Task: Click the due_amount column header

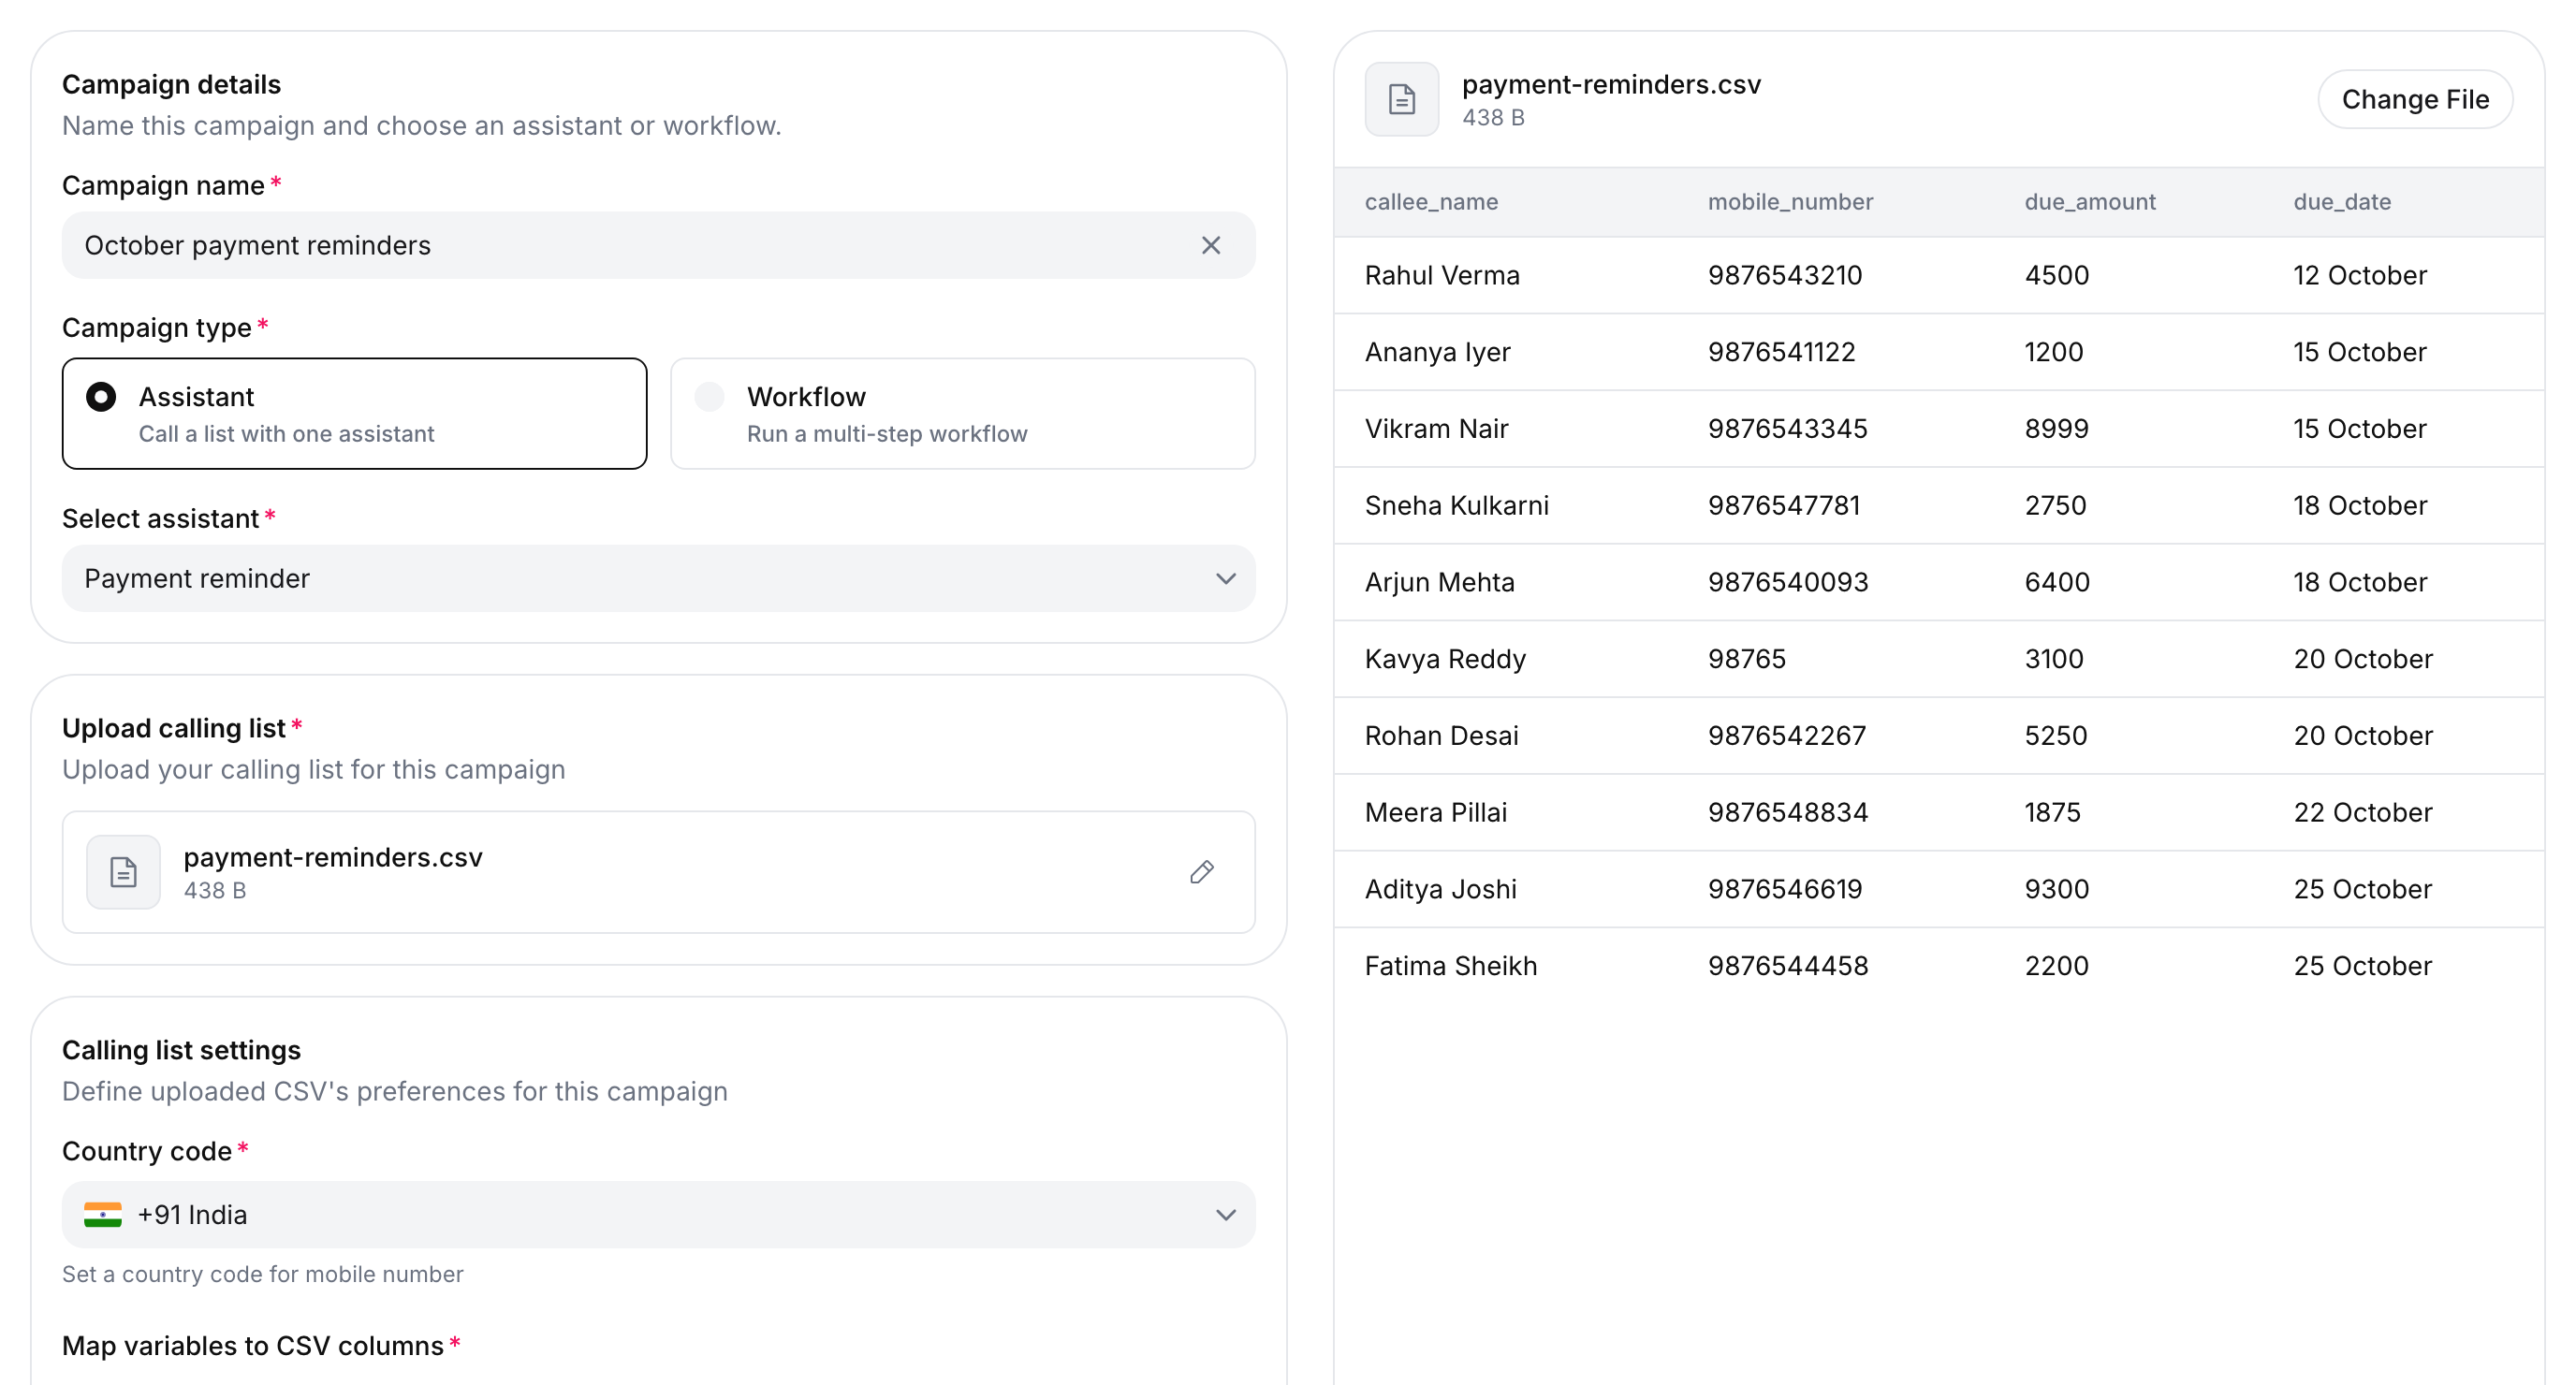Action: (2090, 202)
